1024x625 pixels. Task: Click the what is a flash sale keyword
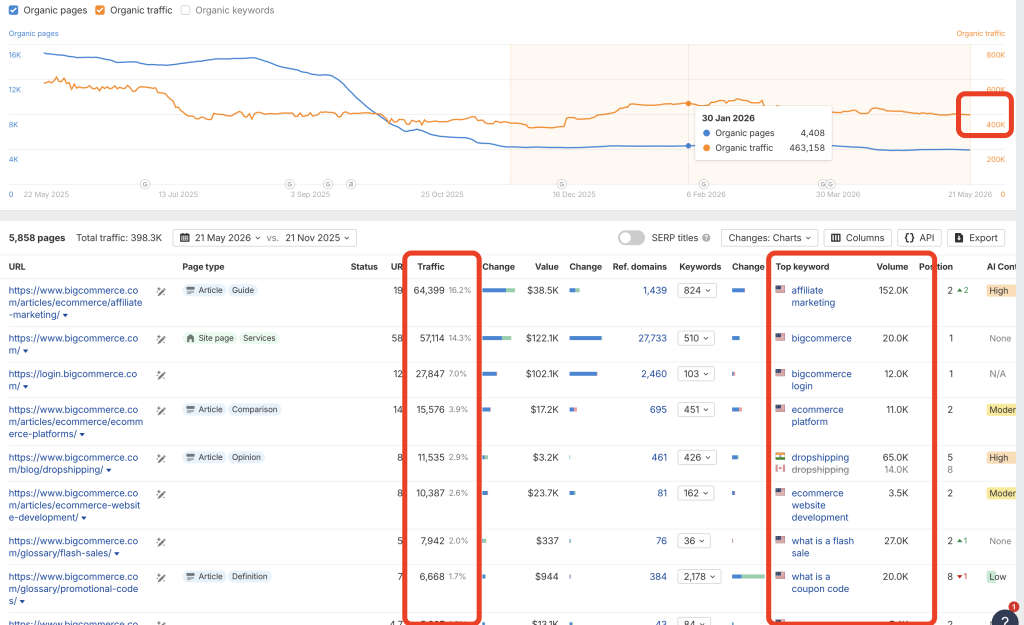coord(822,547)
